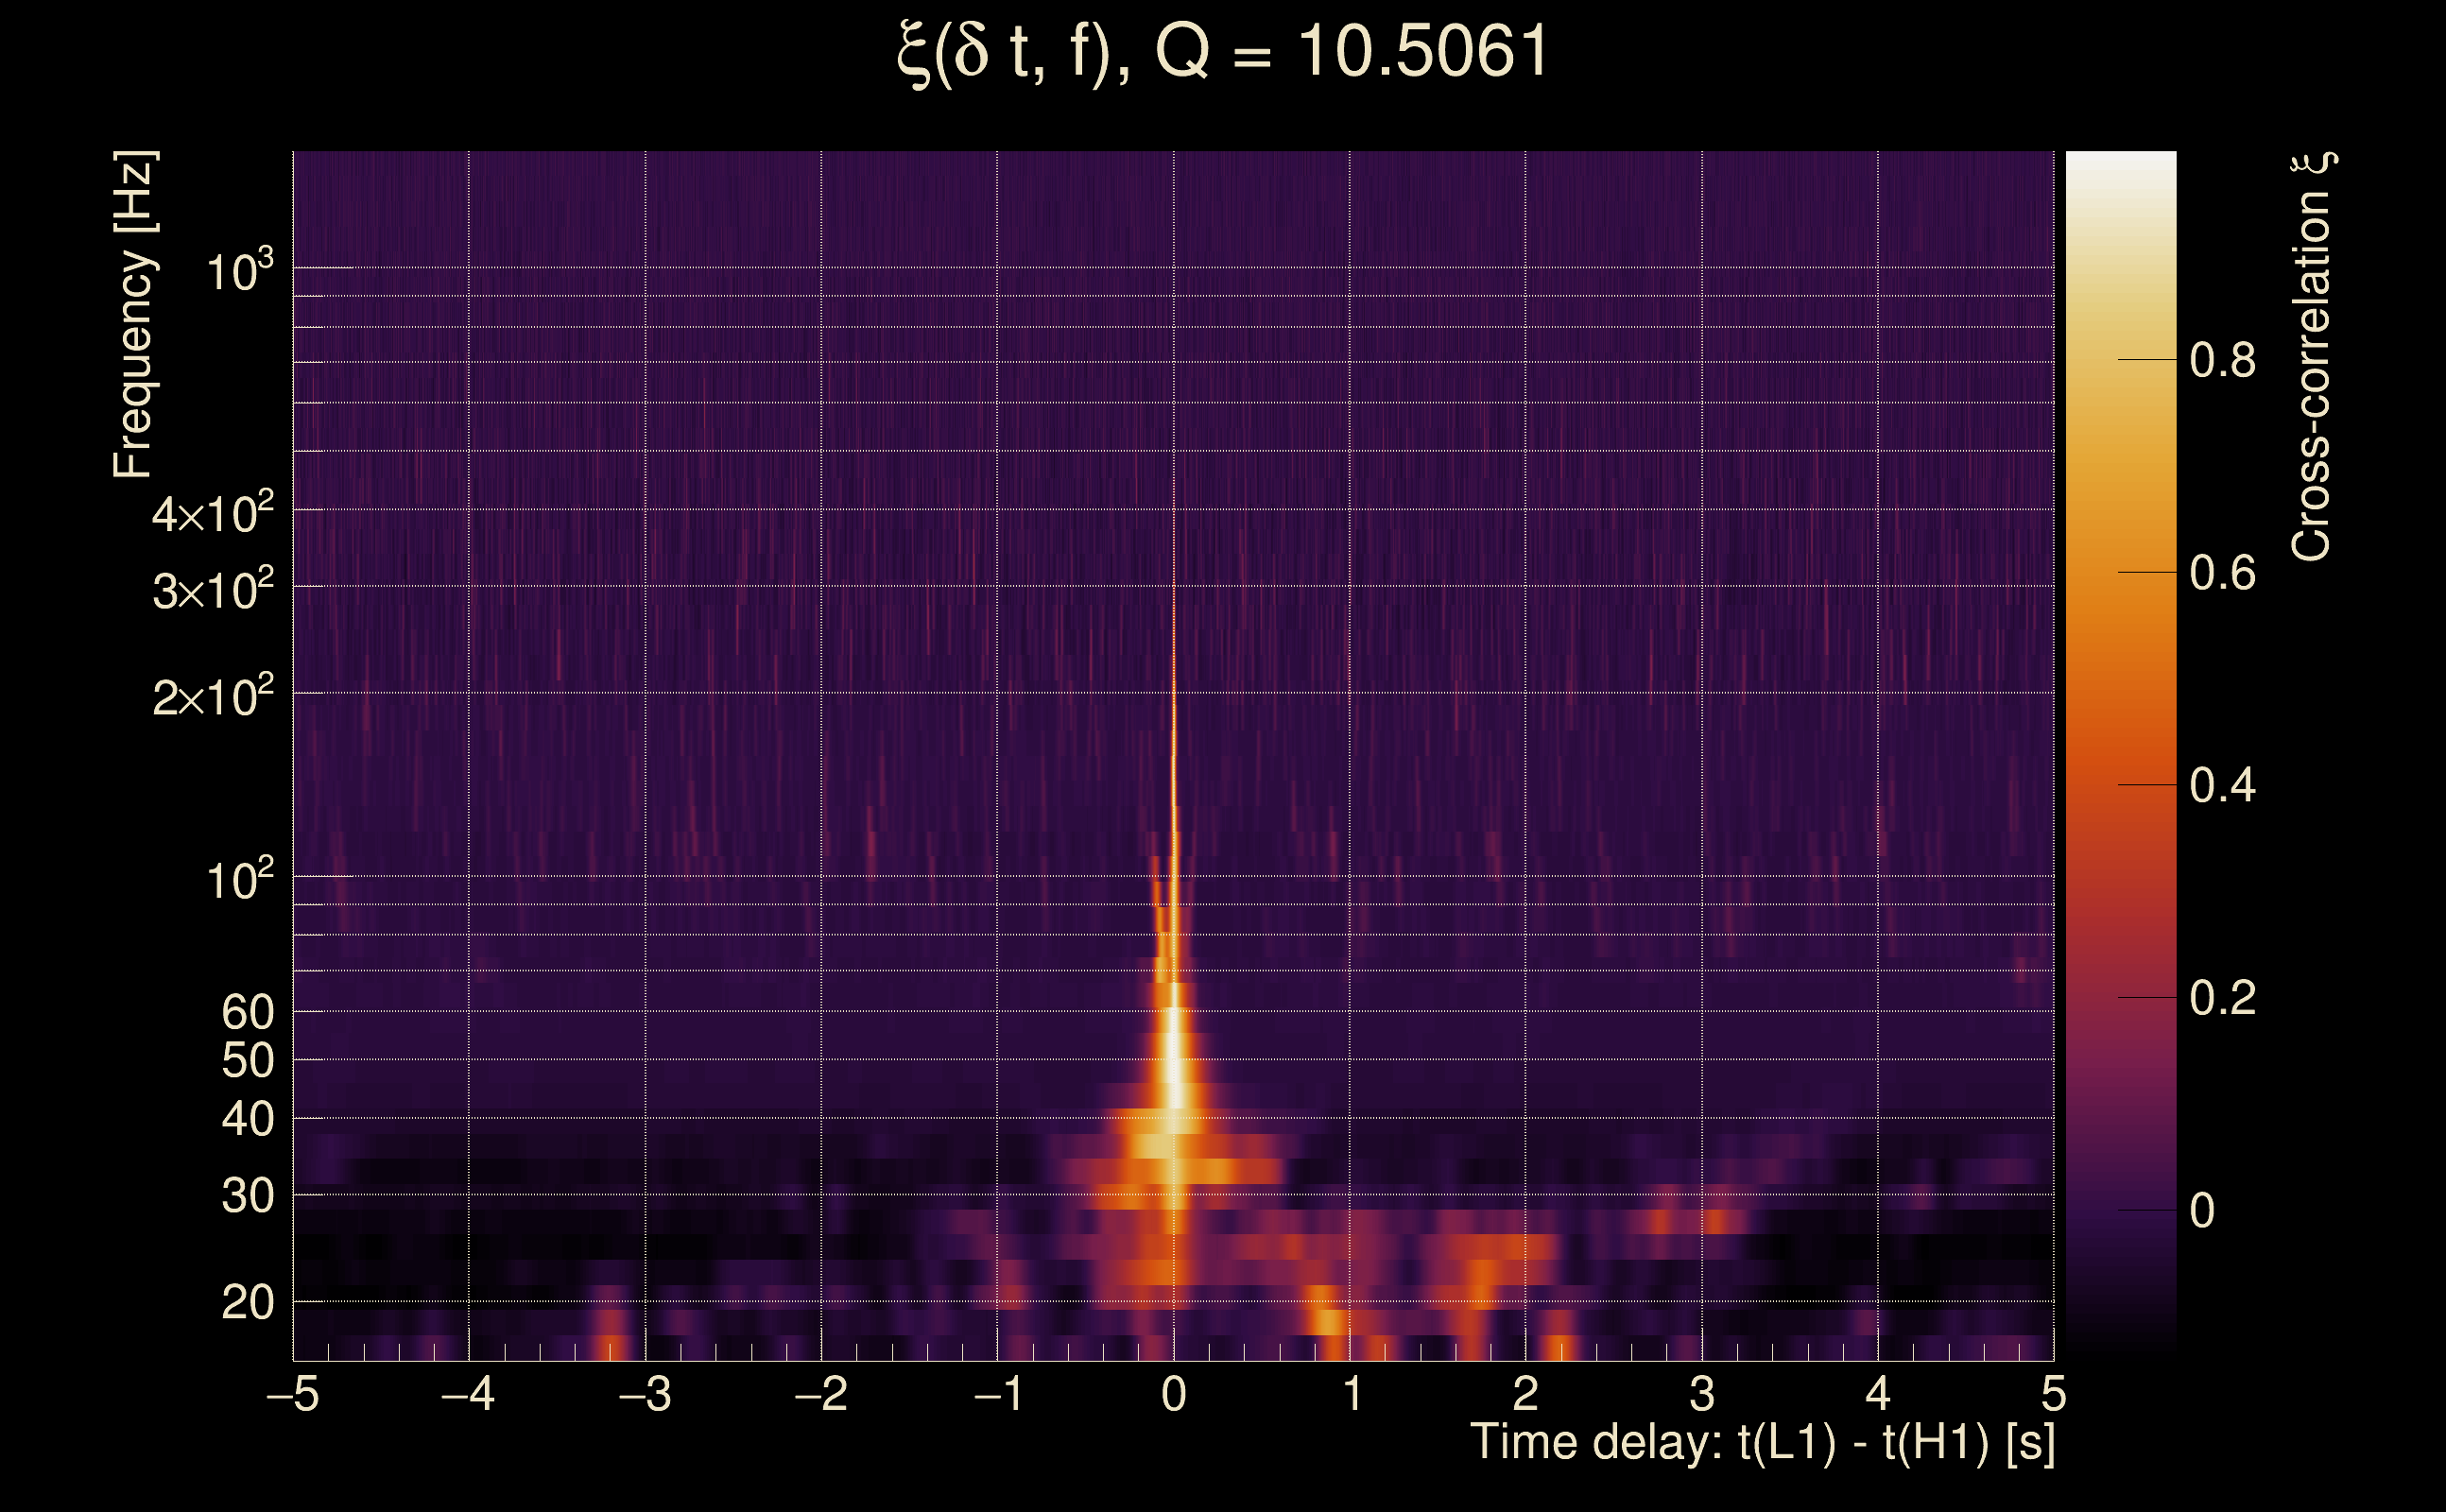
Task: Click the 0.8 tick label on the colorbar
Action: pos(2222,360)
